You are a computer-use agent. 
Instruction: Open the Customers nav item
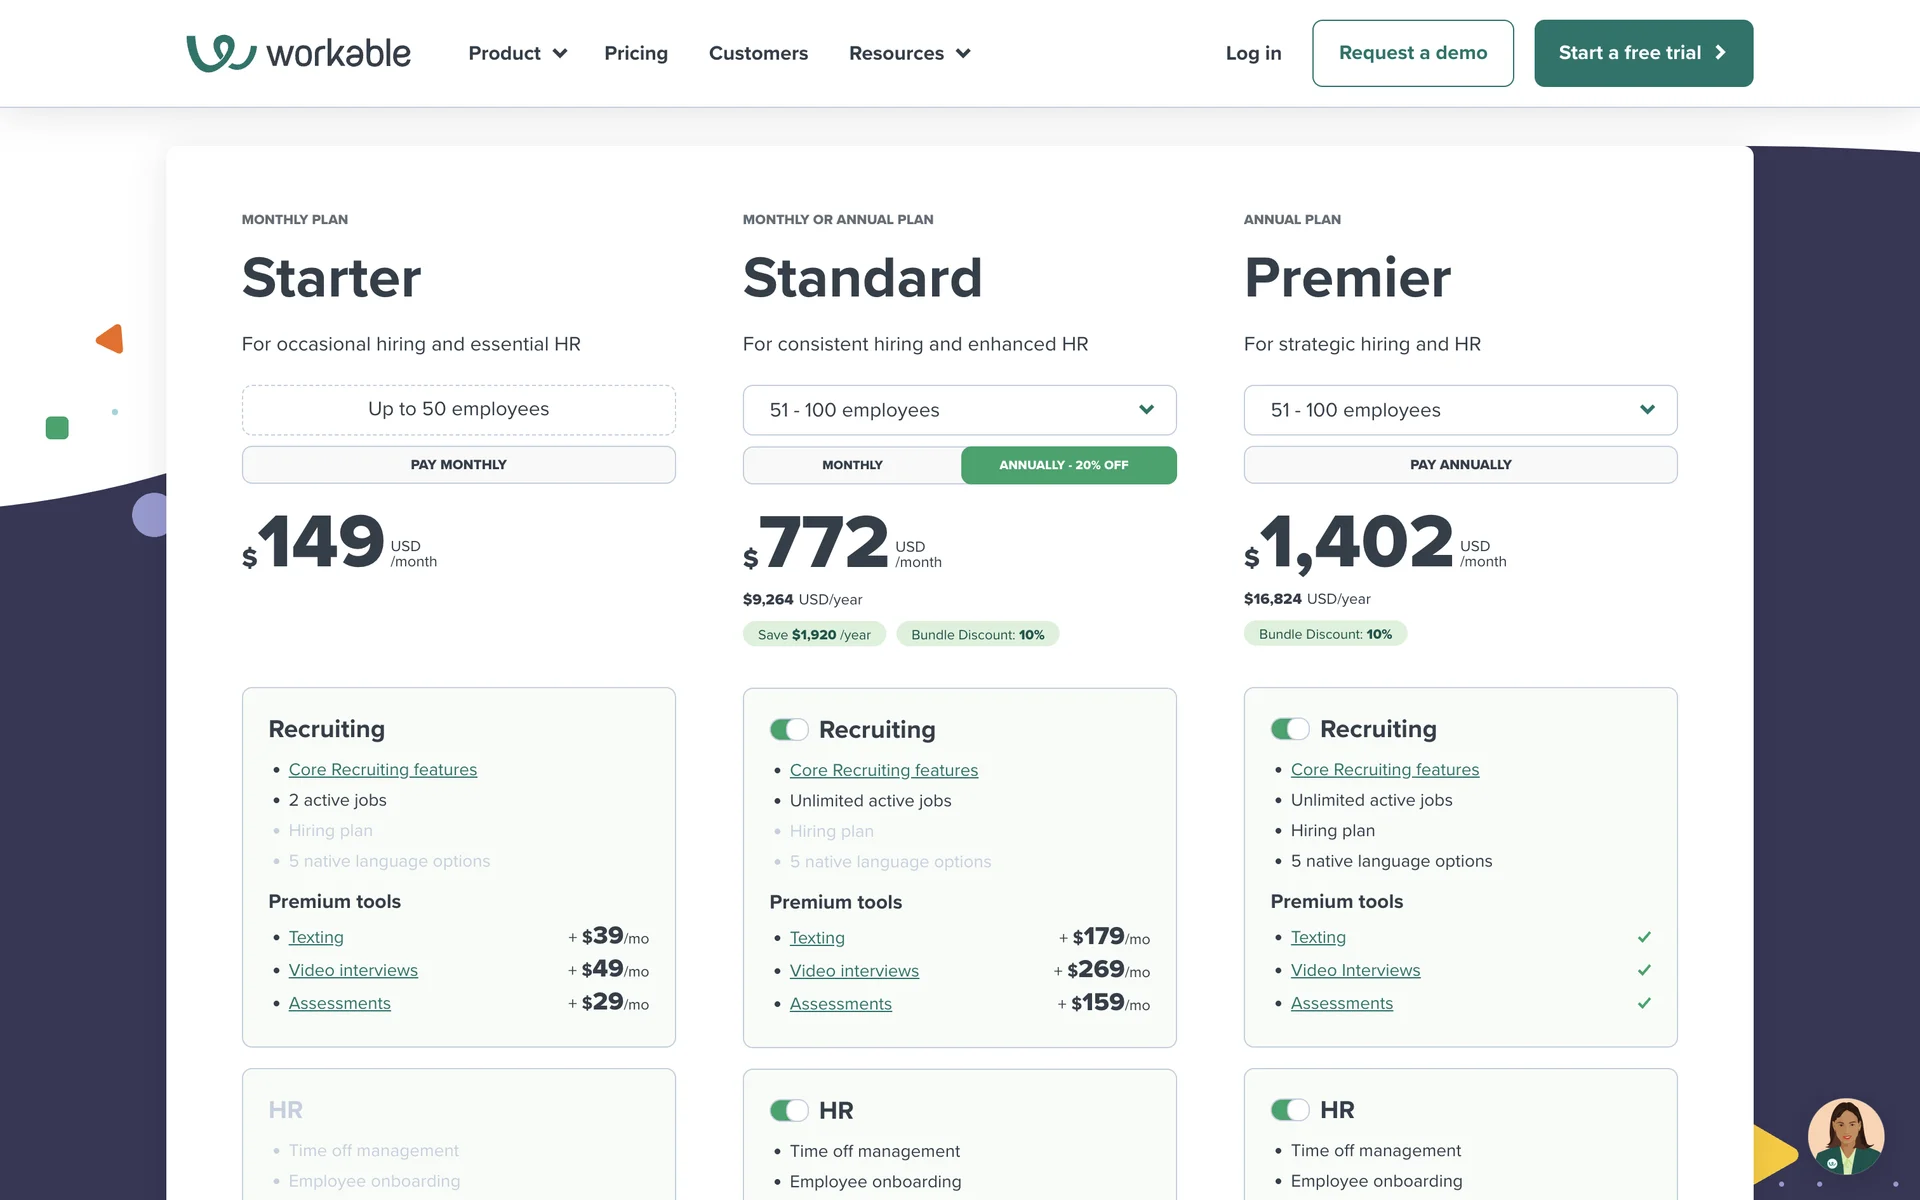tap(758, 53)
